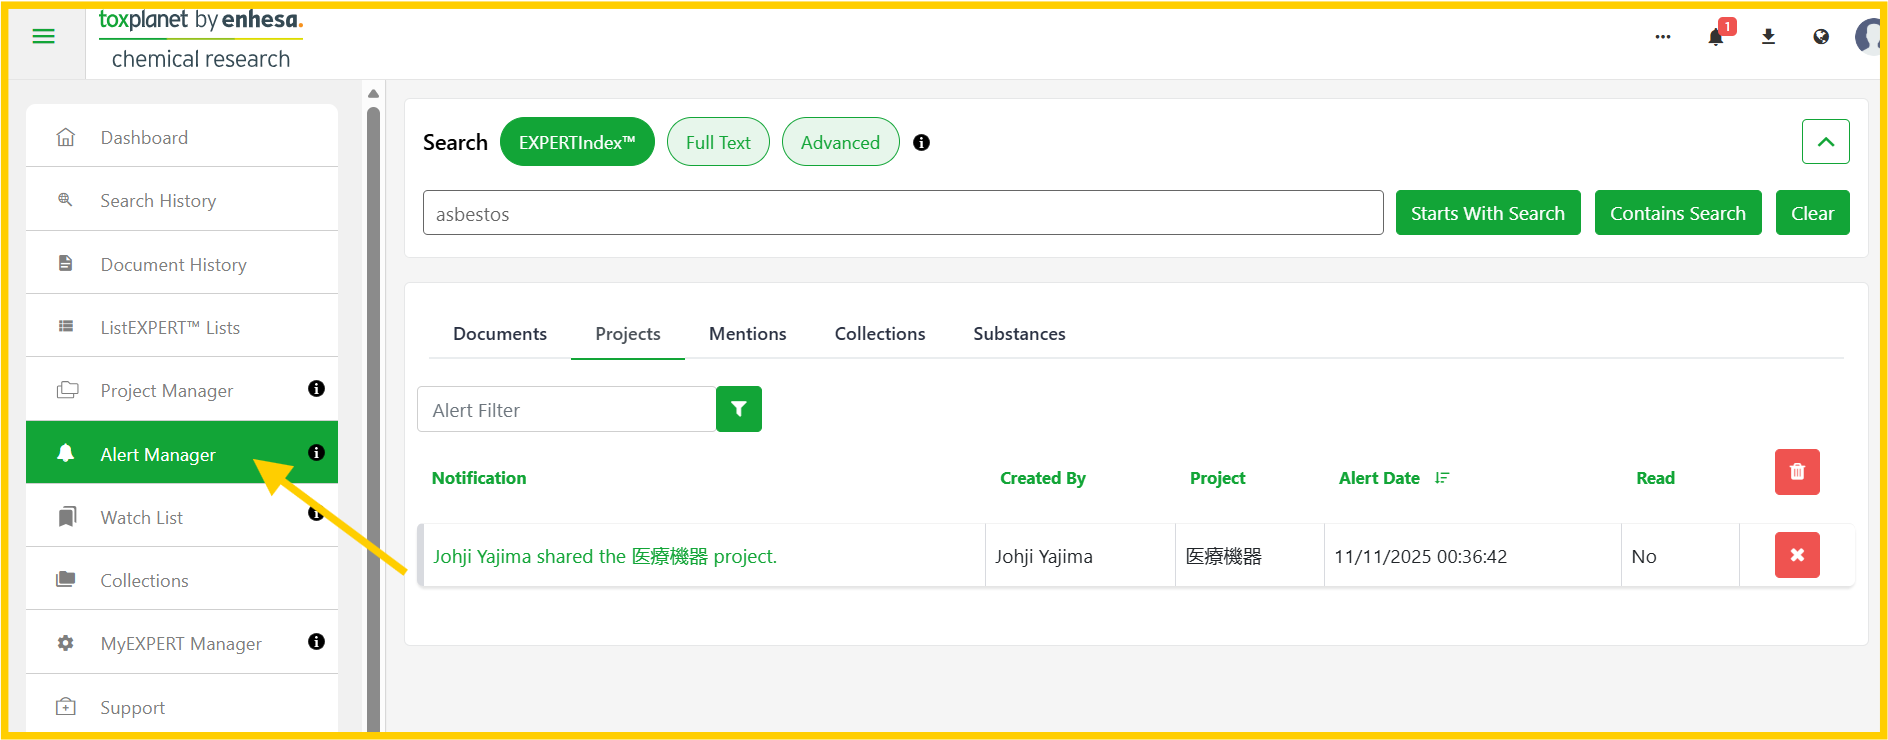Switch search mode to Full Text

tap(717, 142)
